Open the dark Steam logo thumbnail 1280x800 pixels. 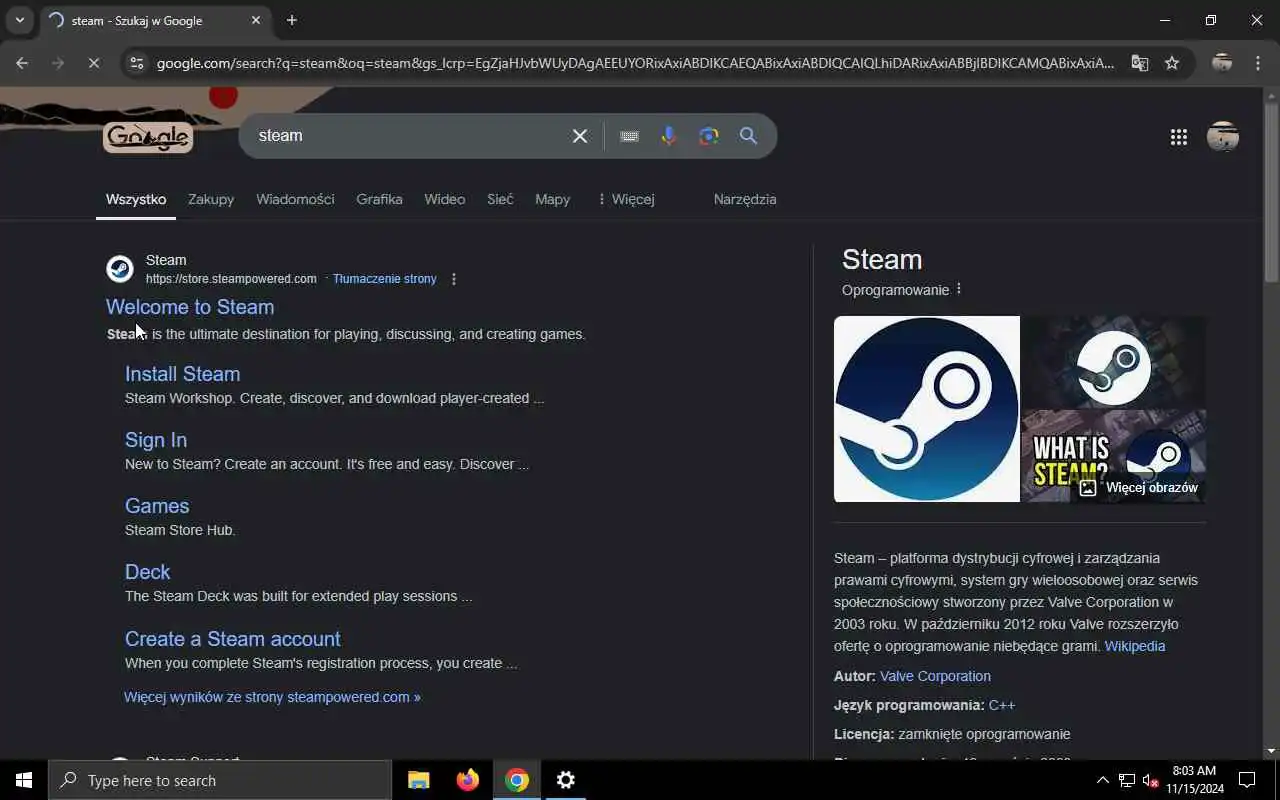1114,362
